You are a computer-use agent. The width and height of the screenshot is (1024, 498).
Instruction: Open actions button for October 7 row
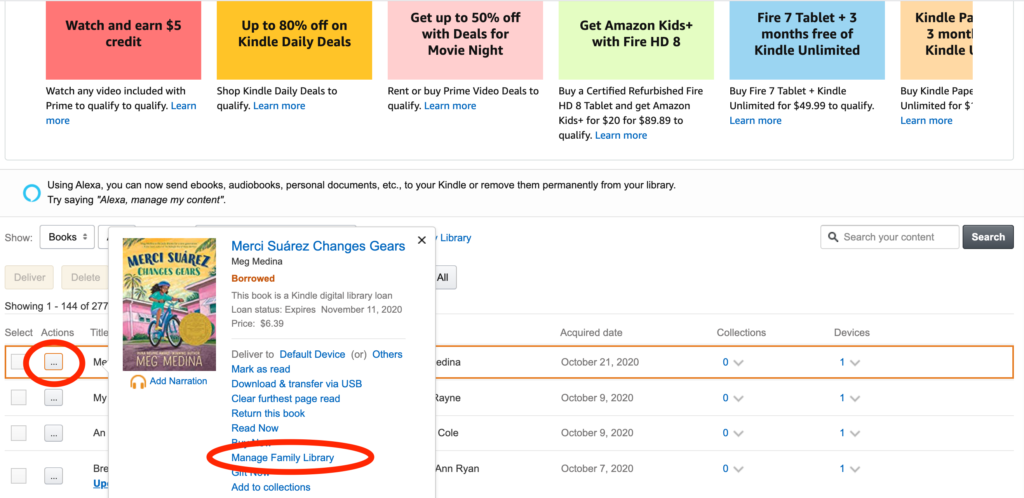click(x=54, y=476)
